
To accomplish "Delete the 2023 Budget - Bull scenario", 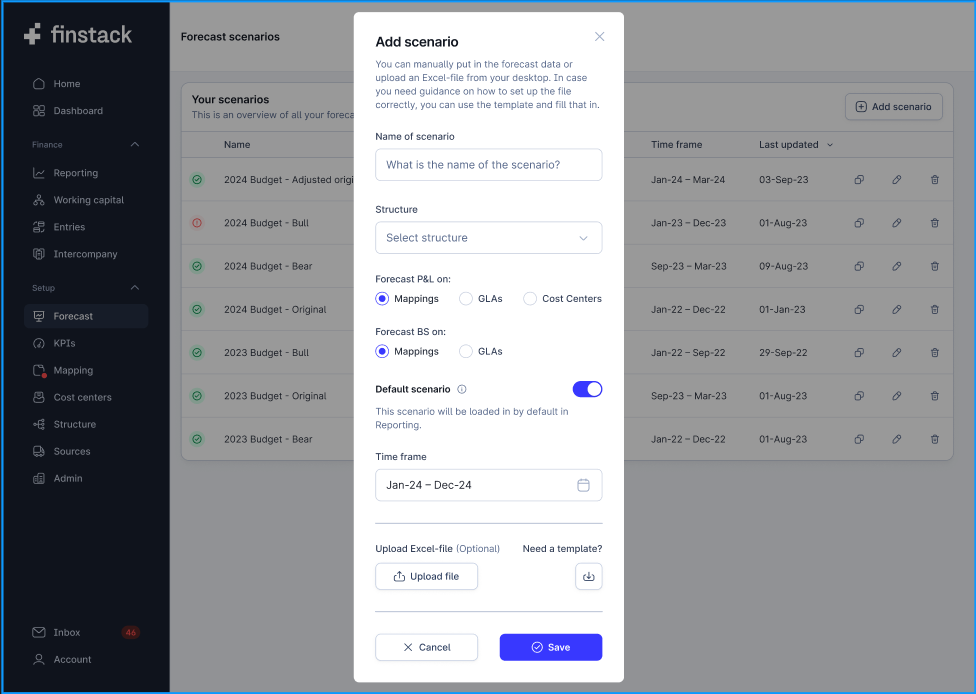I will click(x=934, y=353).
